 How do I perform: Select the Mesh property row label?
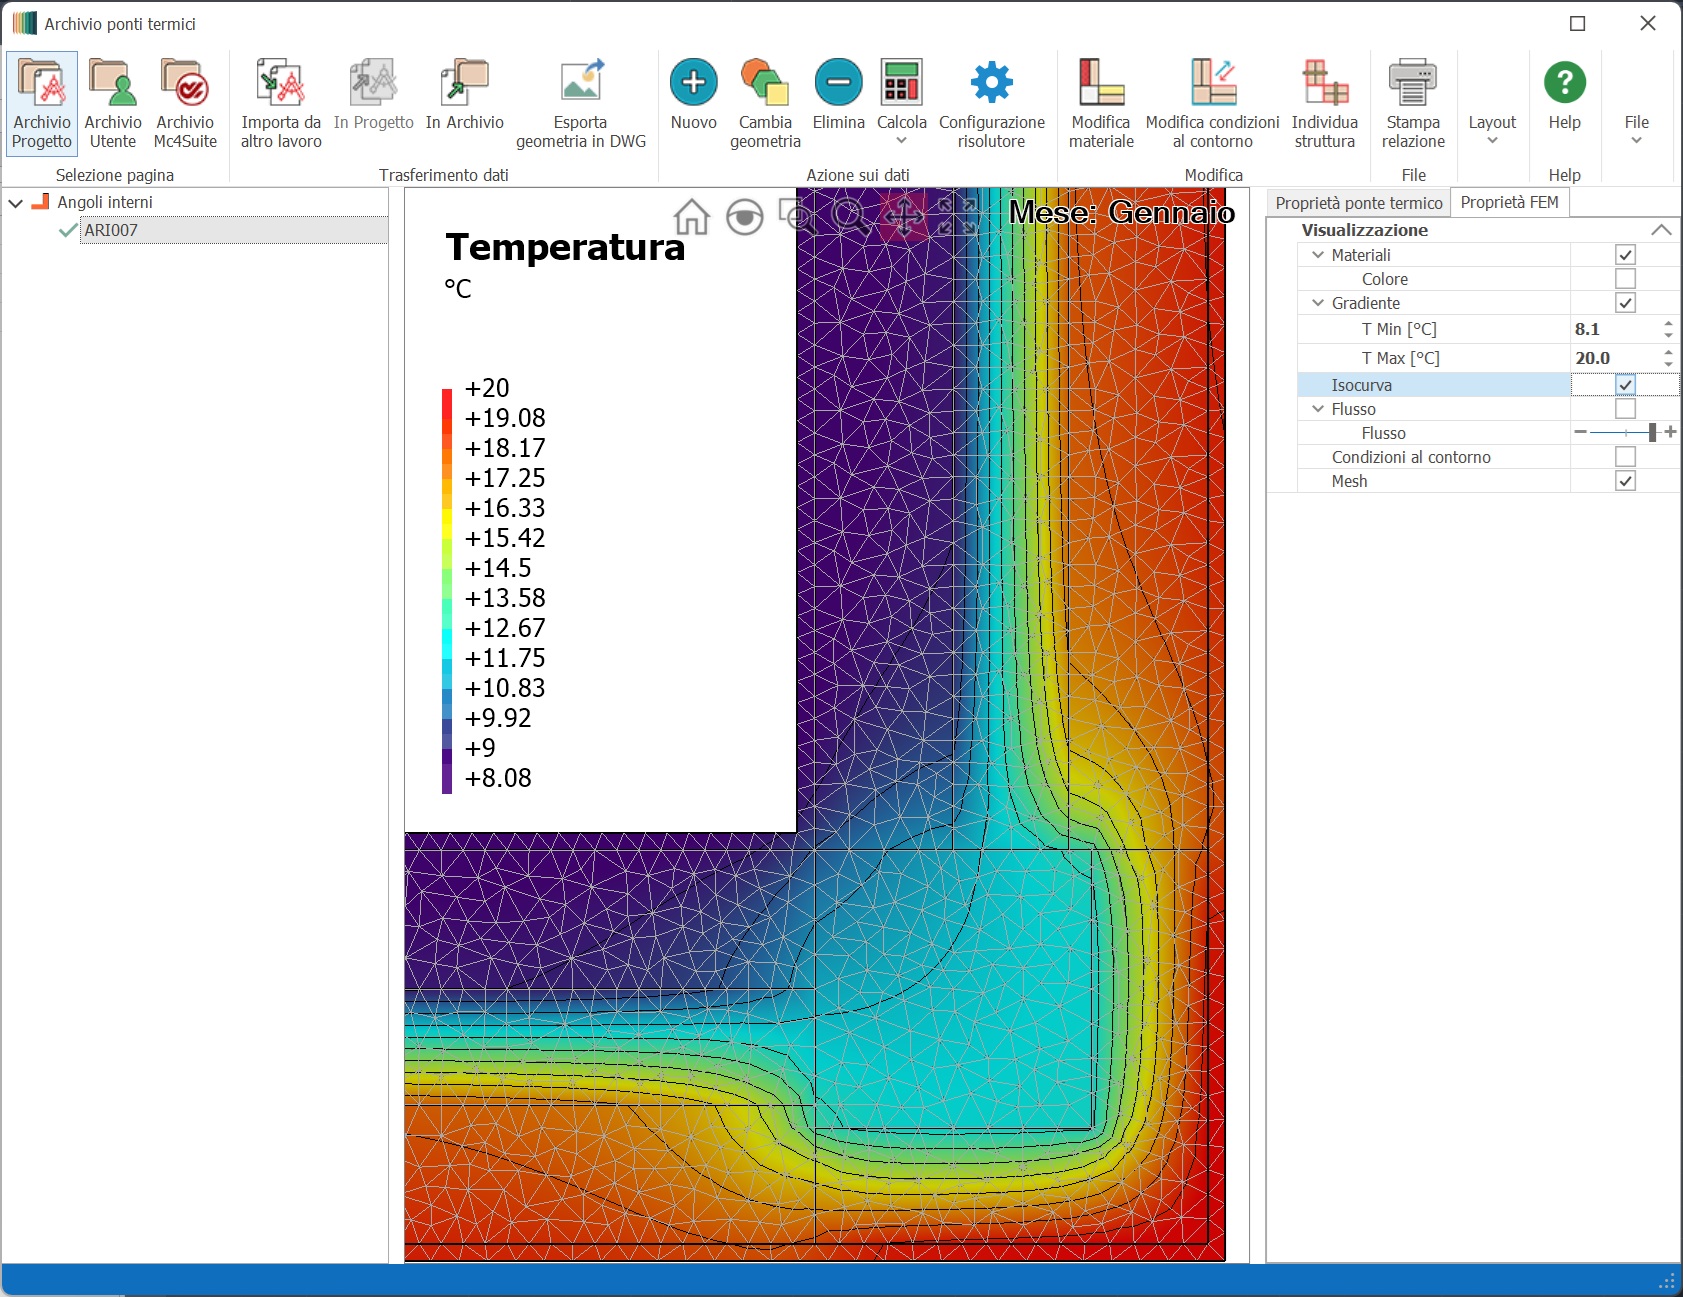click(1349, 481)
